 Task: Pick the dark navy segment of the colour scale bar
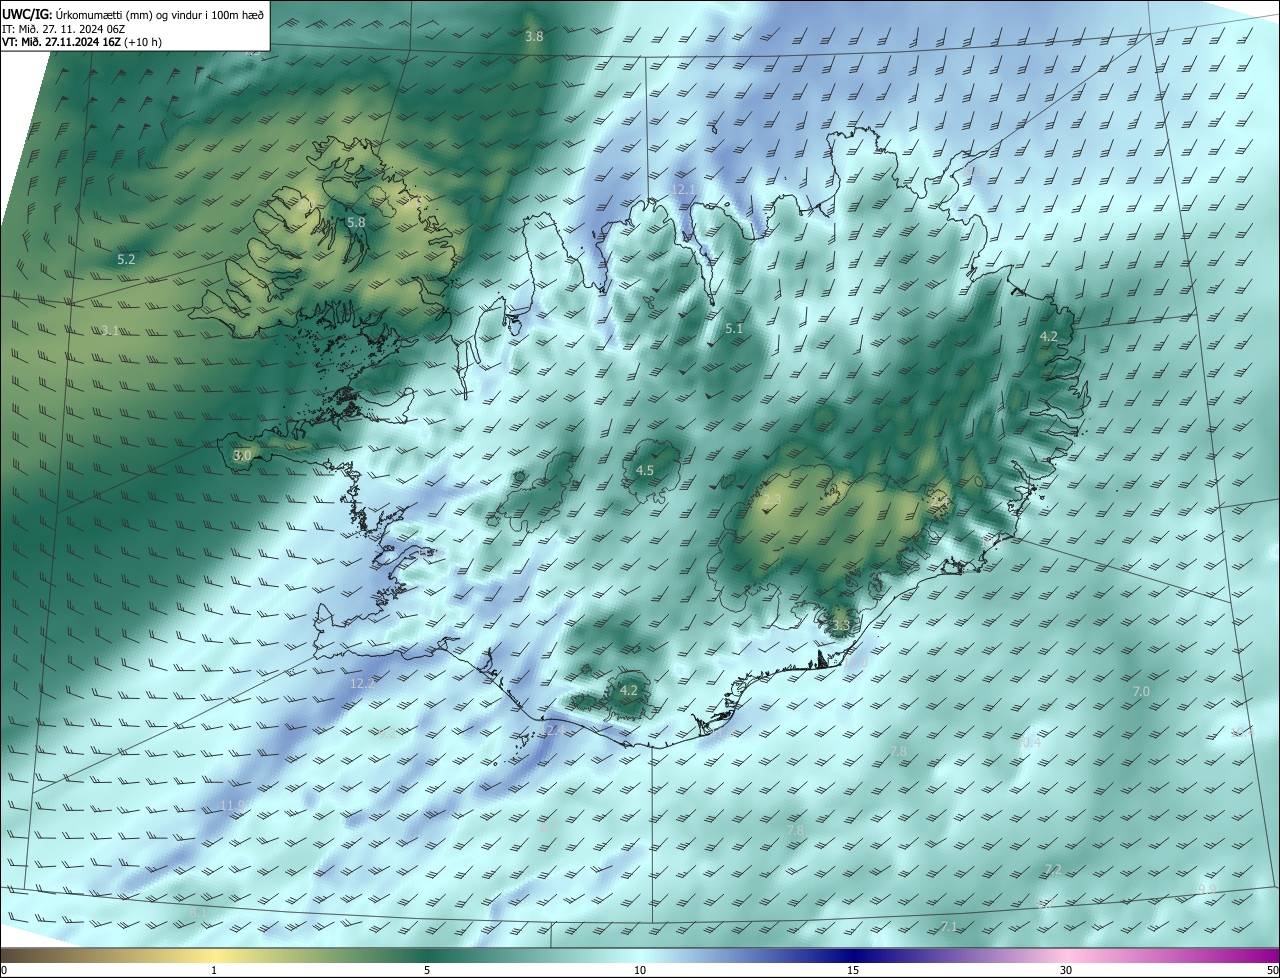click(853, 955)
